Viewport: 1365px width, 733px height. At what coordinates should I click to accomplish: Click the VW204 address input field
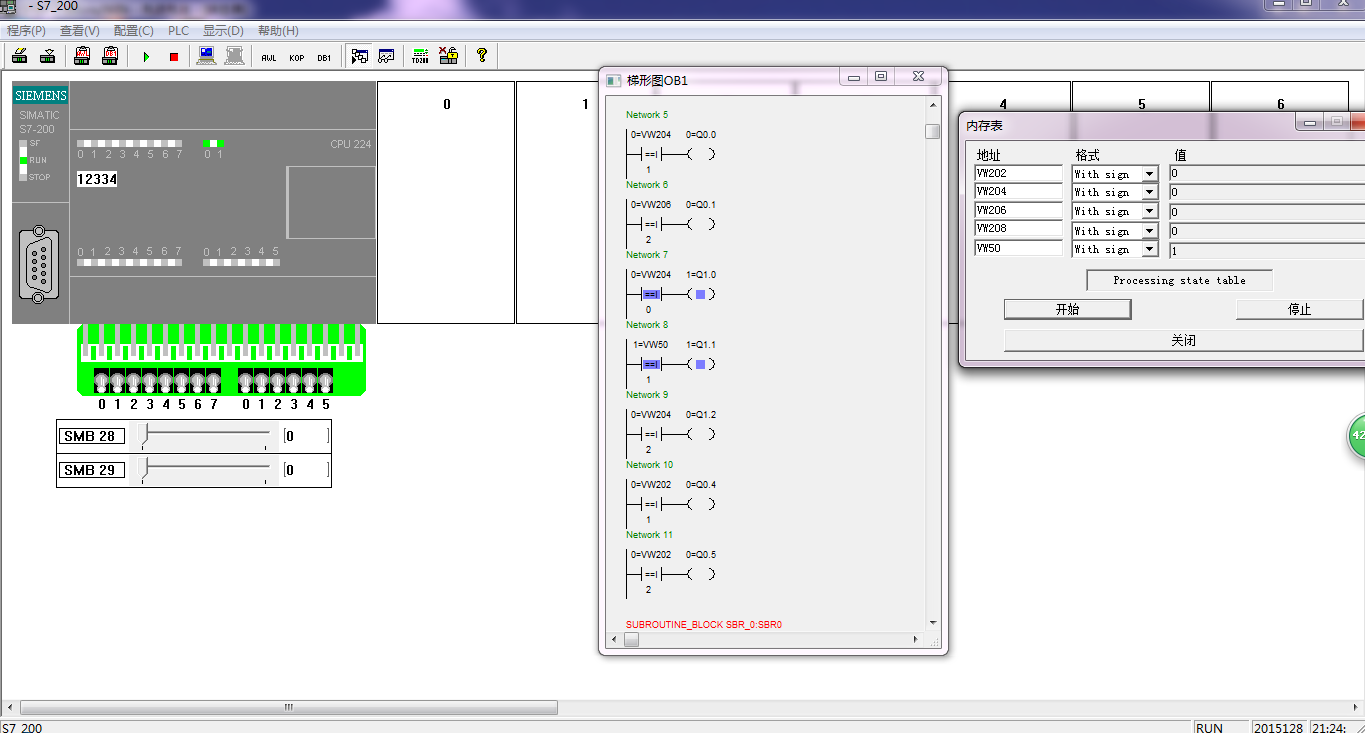click(x=1018, y=192)
